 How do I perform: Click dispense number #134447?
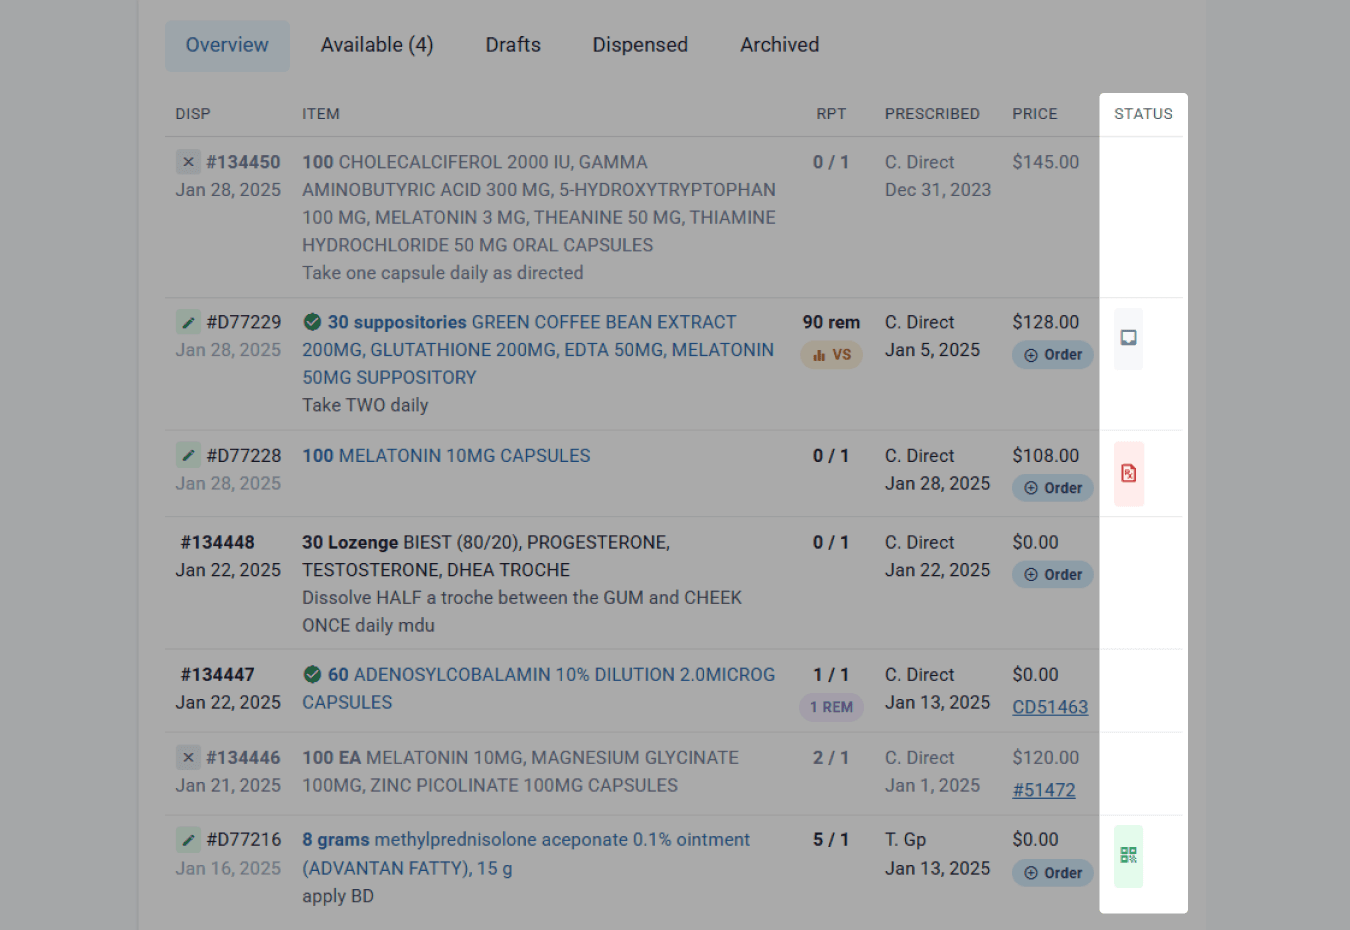click(x=218, y=675)
